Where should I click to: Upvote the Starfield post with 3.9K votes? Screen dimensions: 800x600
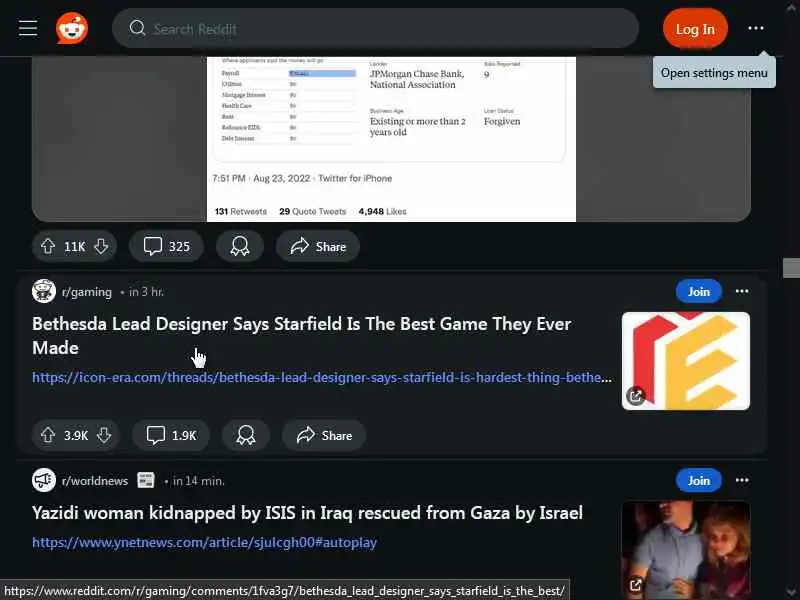pyautogui.click(x=48, y=435)
